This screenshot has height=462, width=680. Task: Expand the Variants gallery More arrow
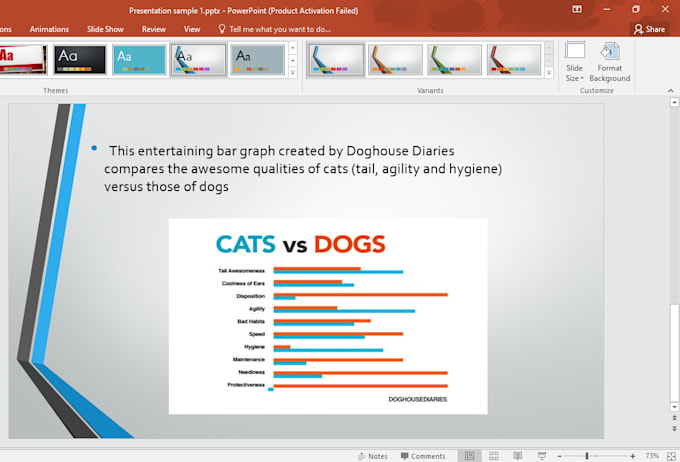coord(549,73)
